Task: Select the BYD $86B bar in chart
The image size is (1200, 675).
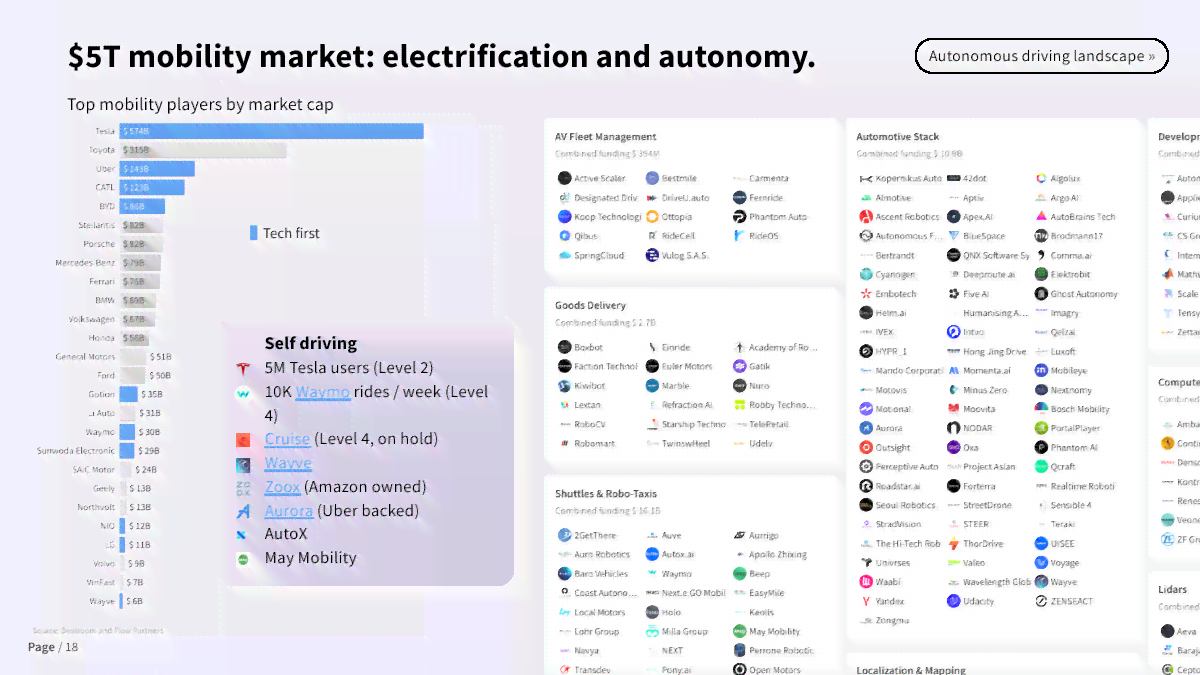Action: [142, 207]
